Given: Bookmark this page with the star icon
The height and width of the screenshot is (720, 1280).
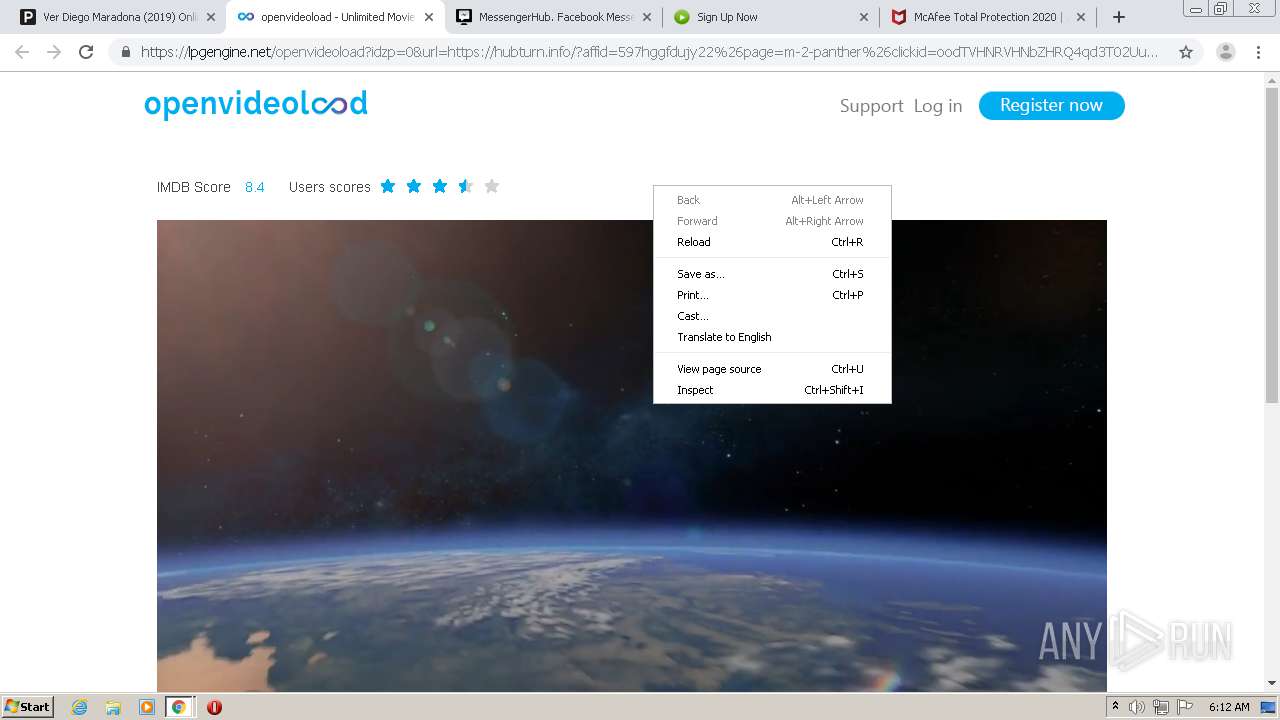Looking at the screenshot, I should coord(1186,52).
